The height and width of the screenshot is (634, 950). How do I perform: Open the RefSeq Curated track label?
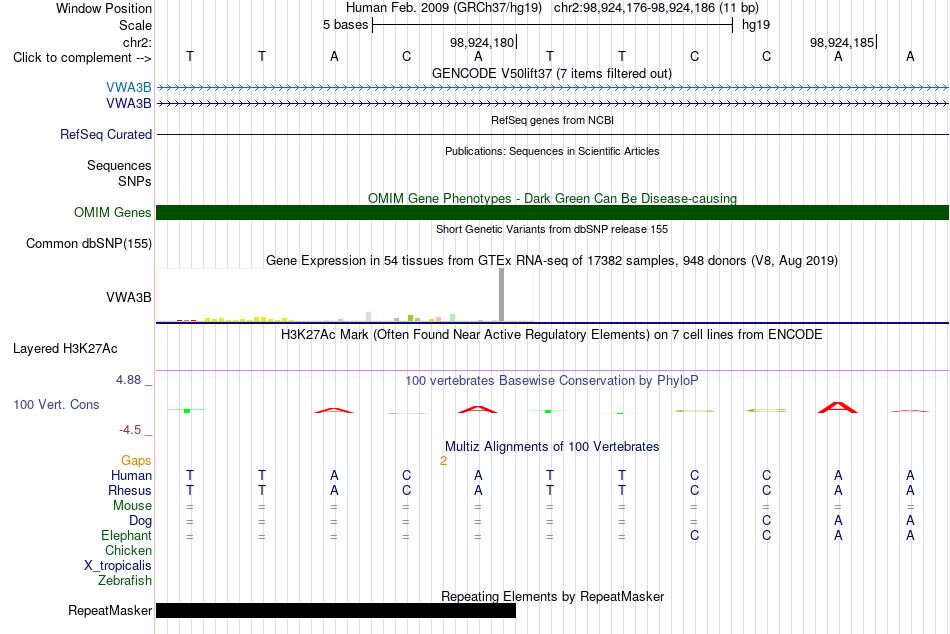tap(105, 135)
